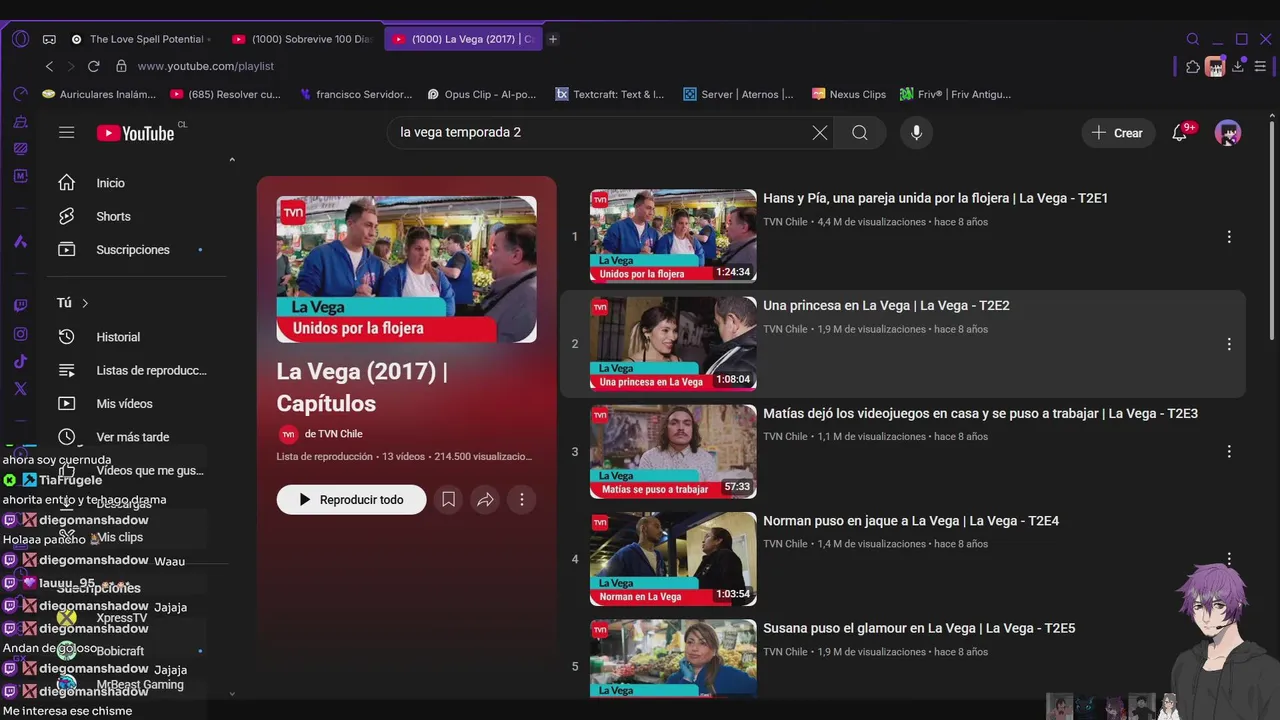Screen dimensions: 1280x720
Task: Open the browser main menu lines icon
Action: pos(1260,67)
